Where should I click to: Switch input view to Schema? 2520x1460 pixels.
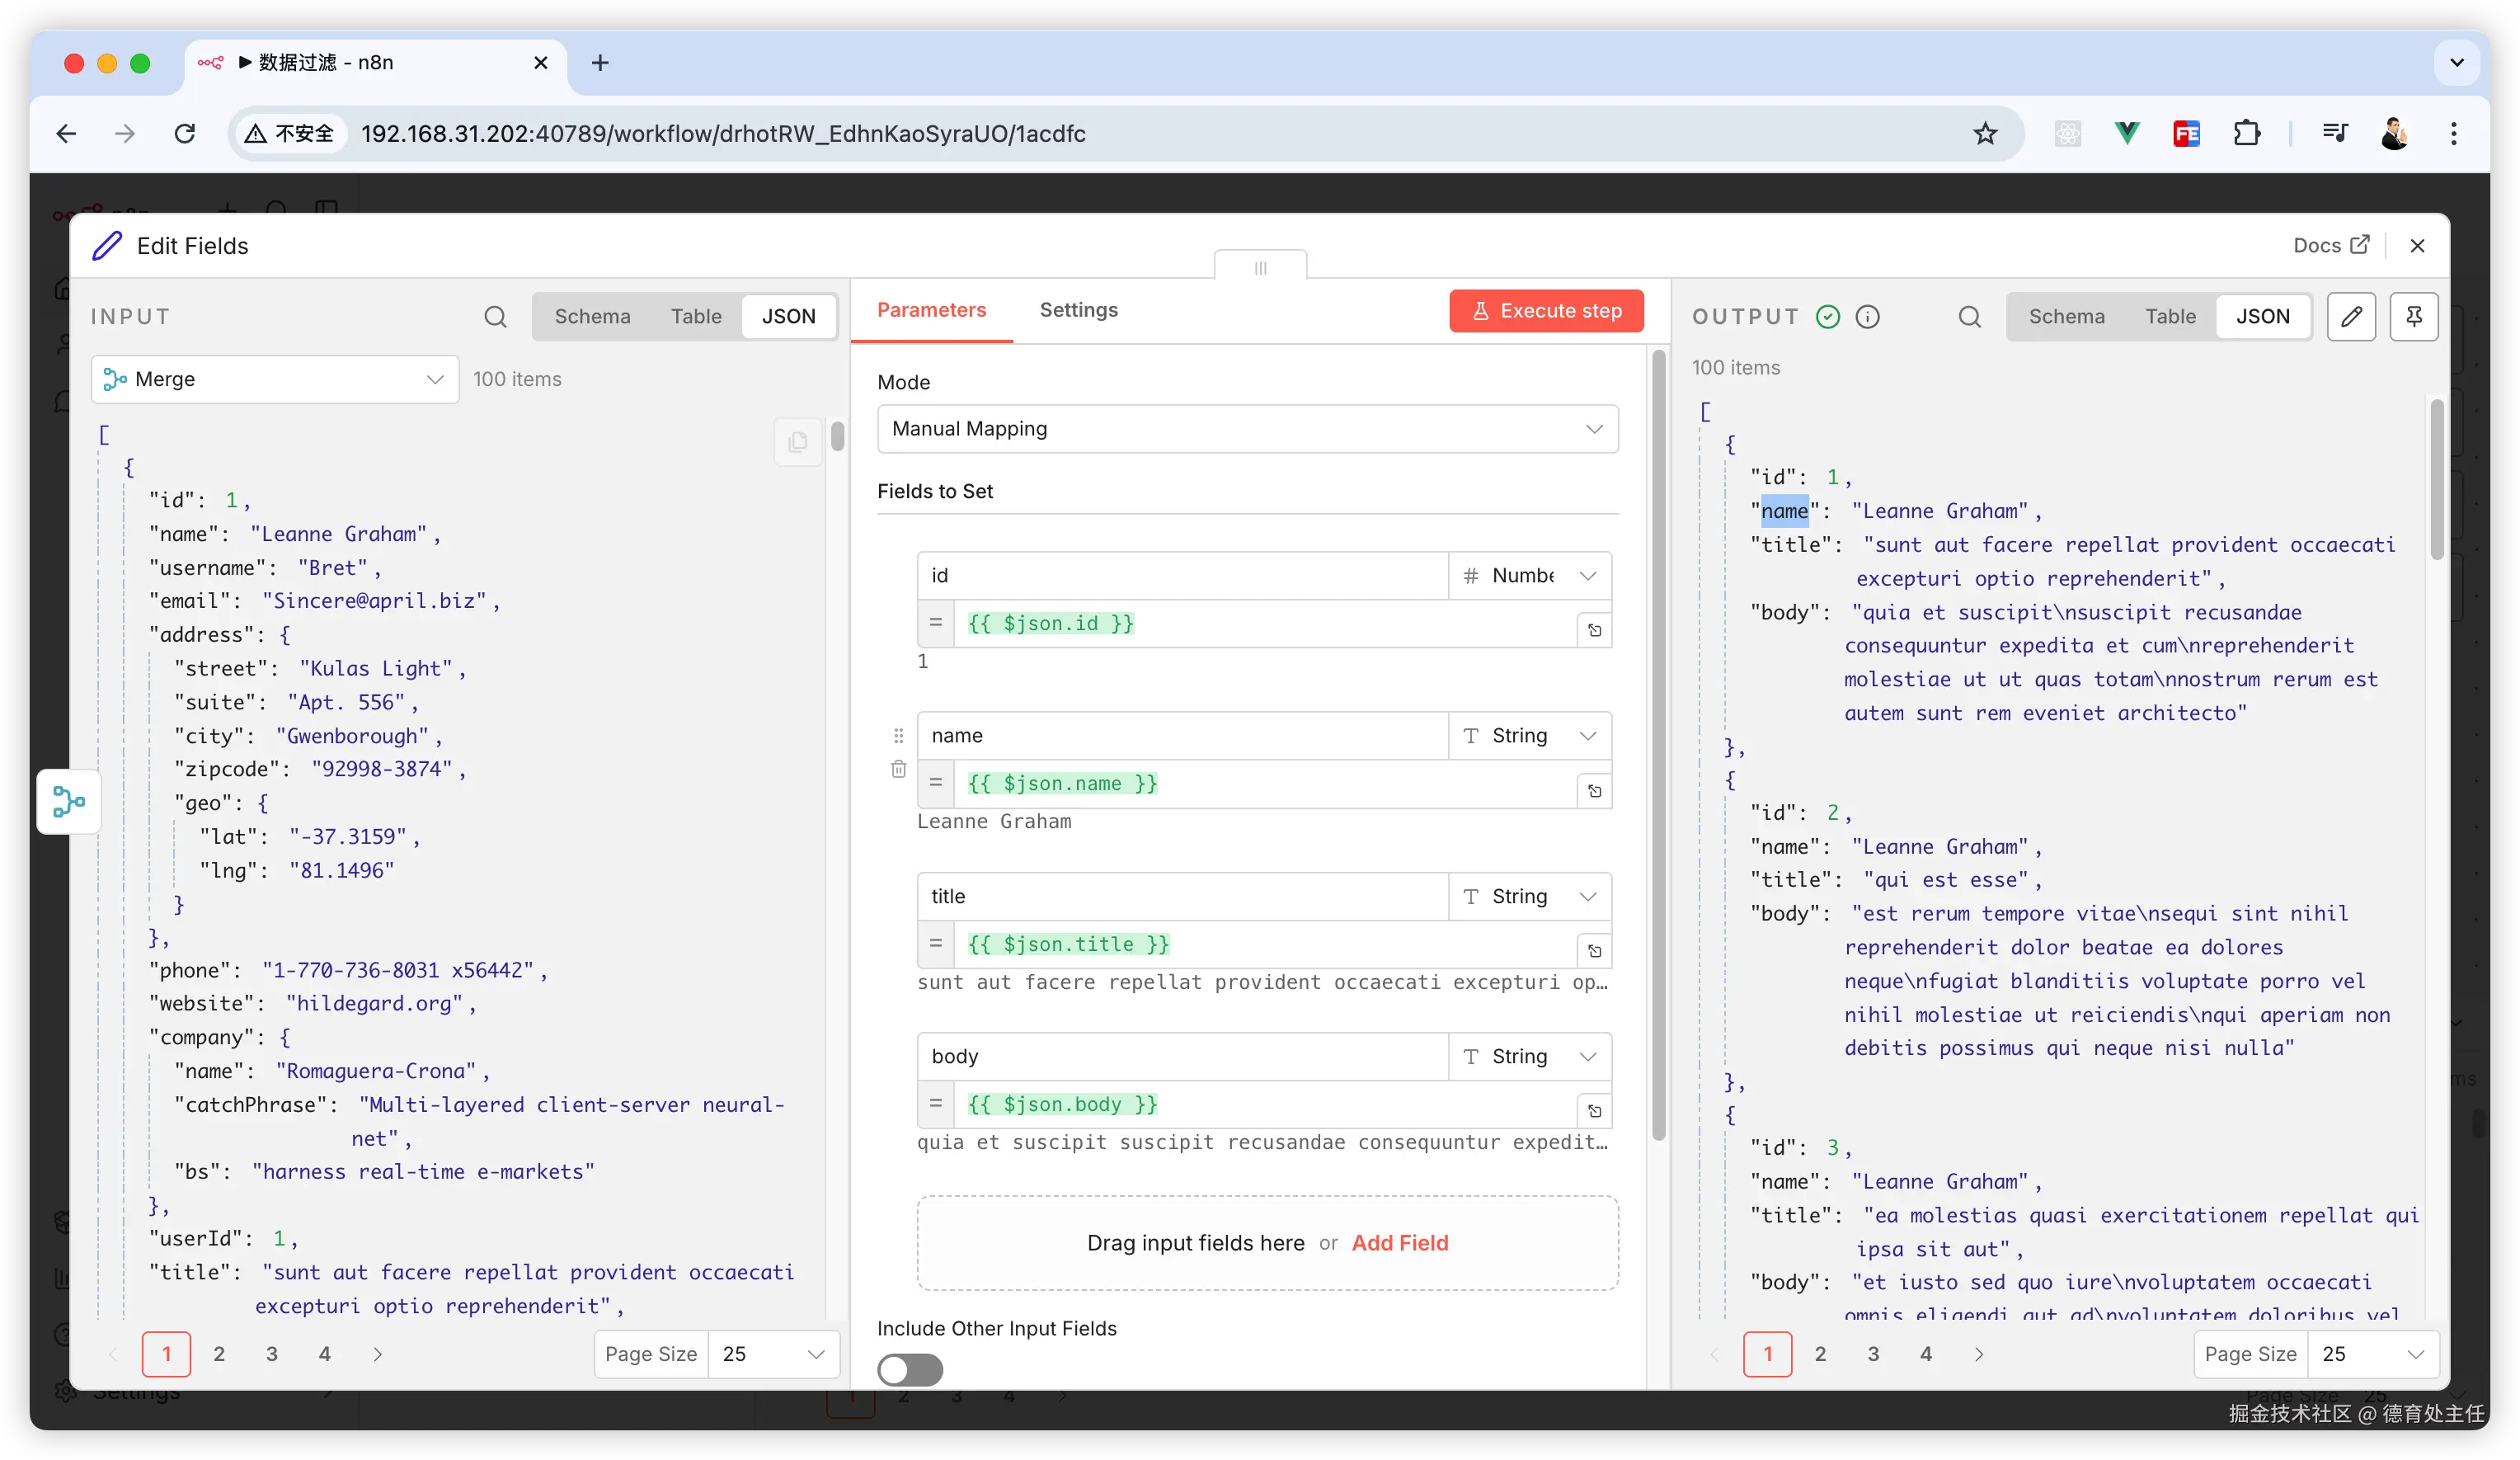pyautogui.click(x=592, y=317)
